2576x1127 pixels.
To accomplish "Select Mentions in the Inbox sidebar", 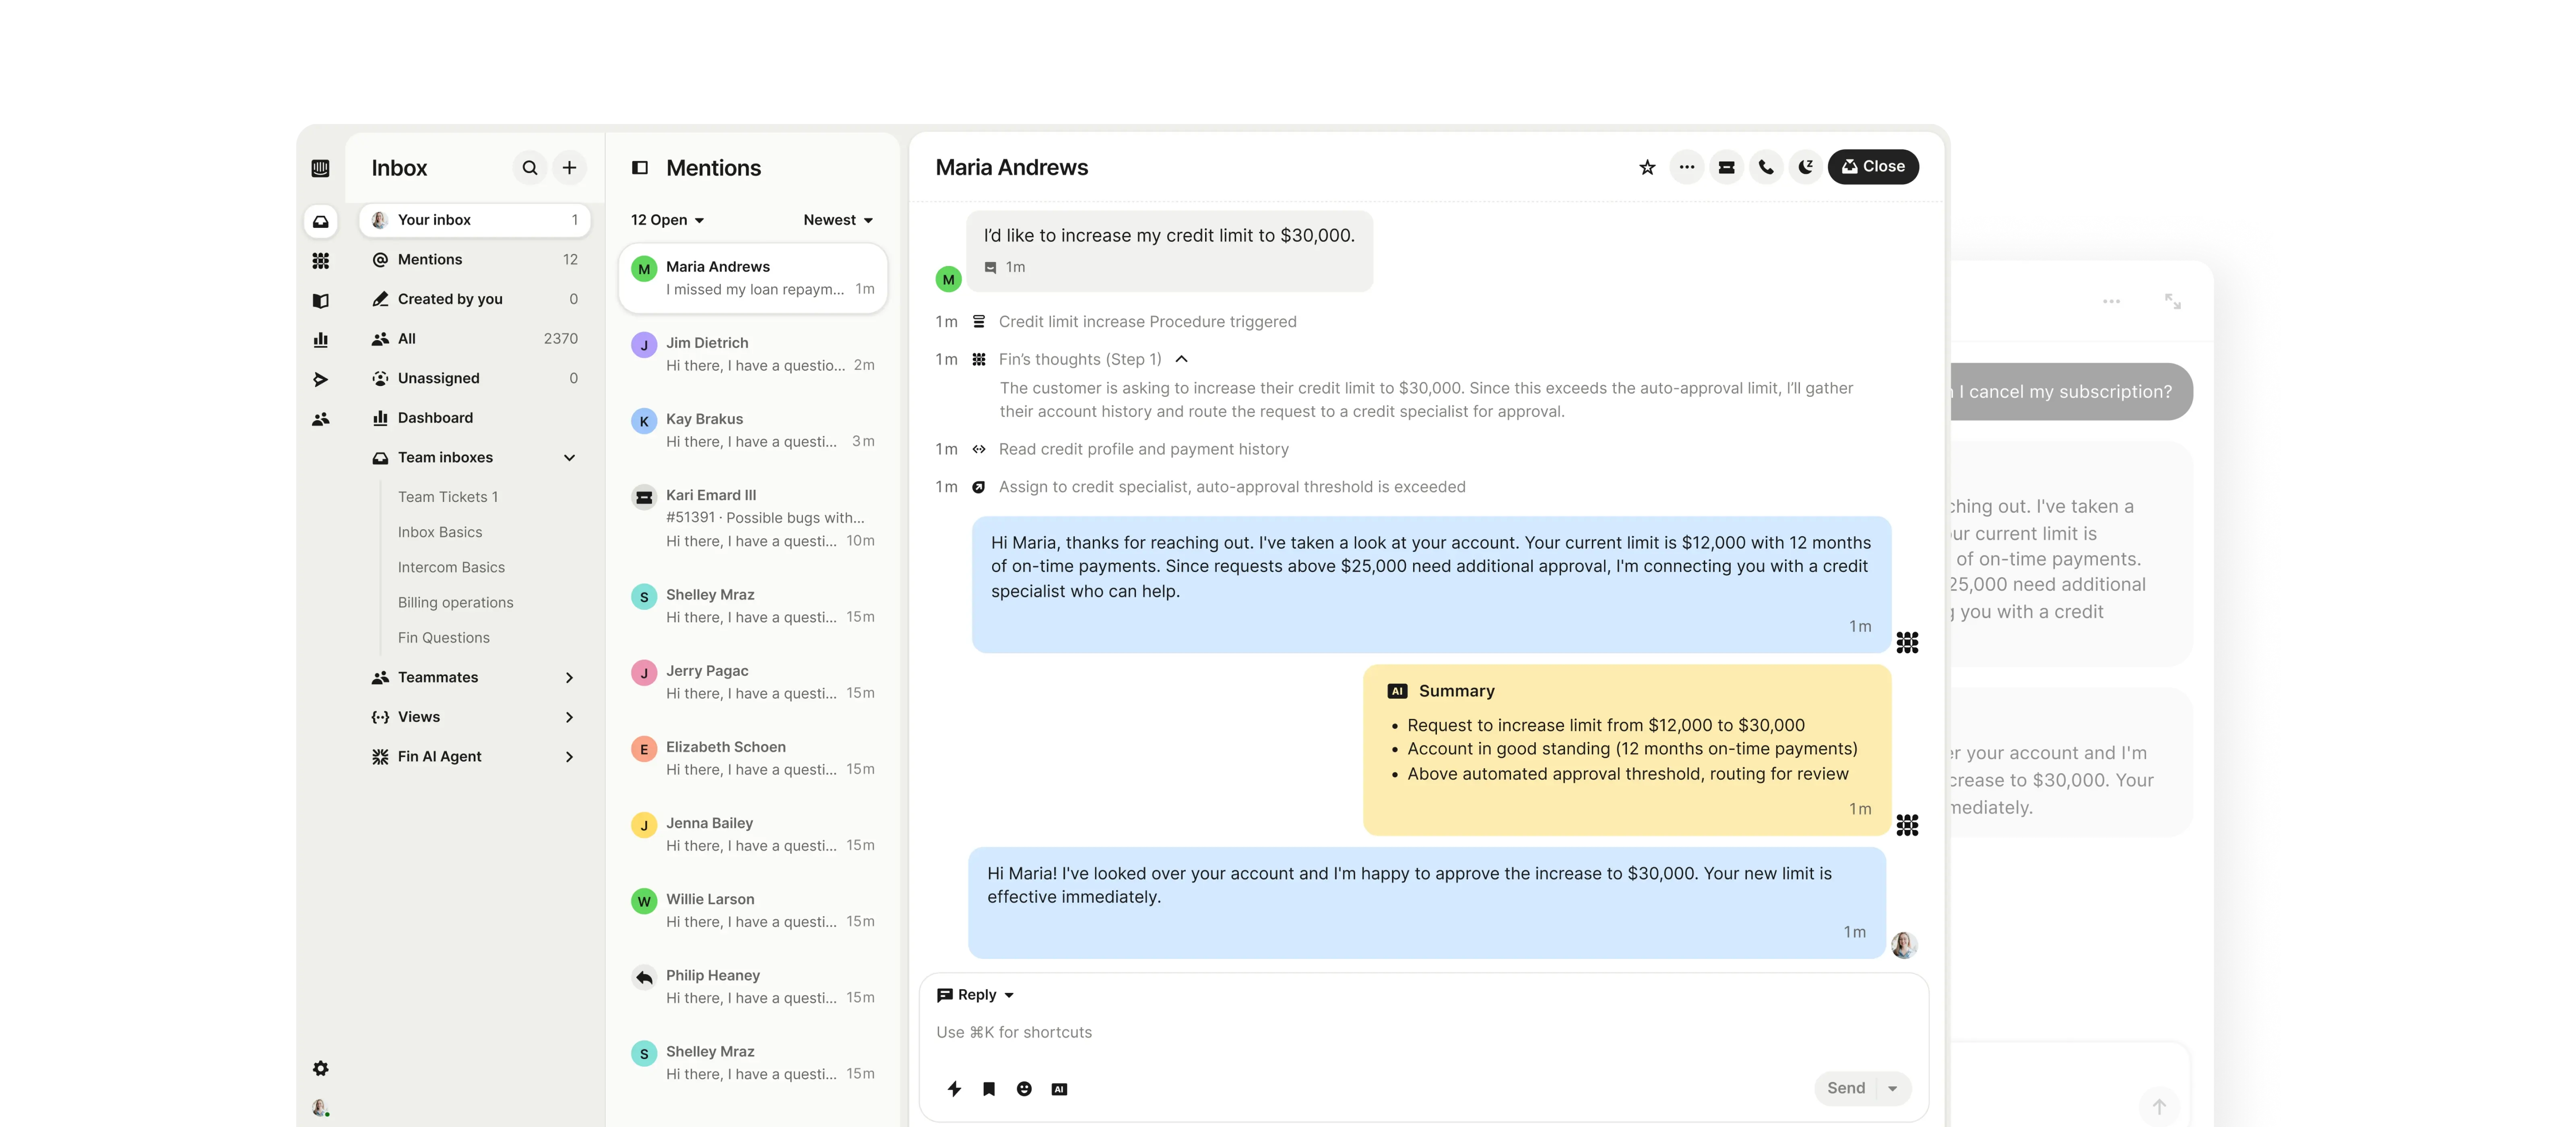I will pos(475,260).
